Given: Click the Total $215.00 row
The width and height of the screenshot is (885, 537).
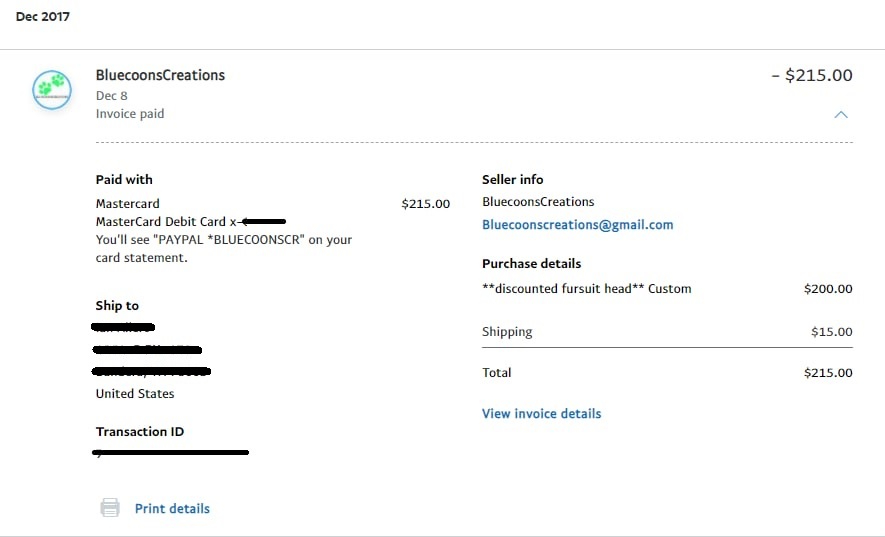Looking at the screenshot, I should 667,373.
